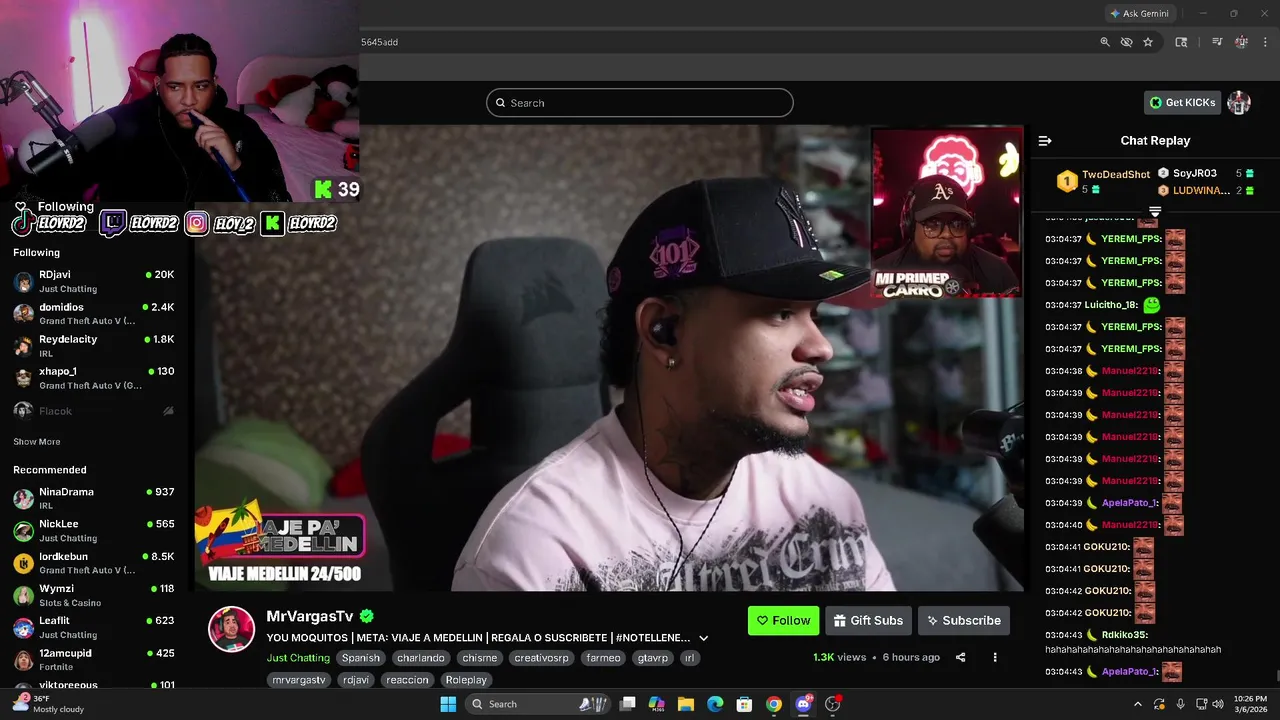Select the reaccion tag
1280x720 pixels.
[407, 680]
